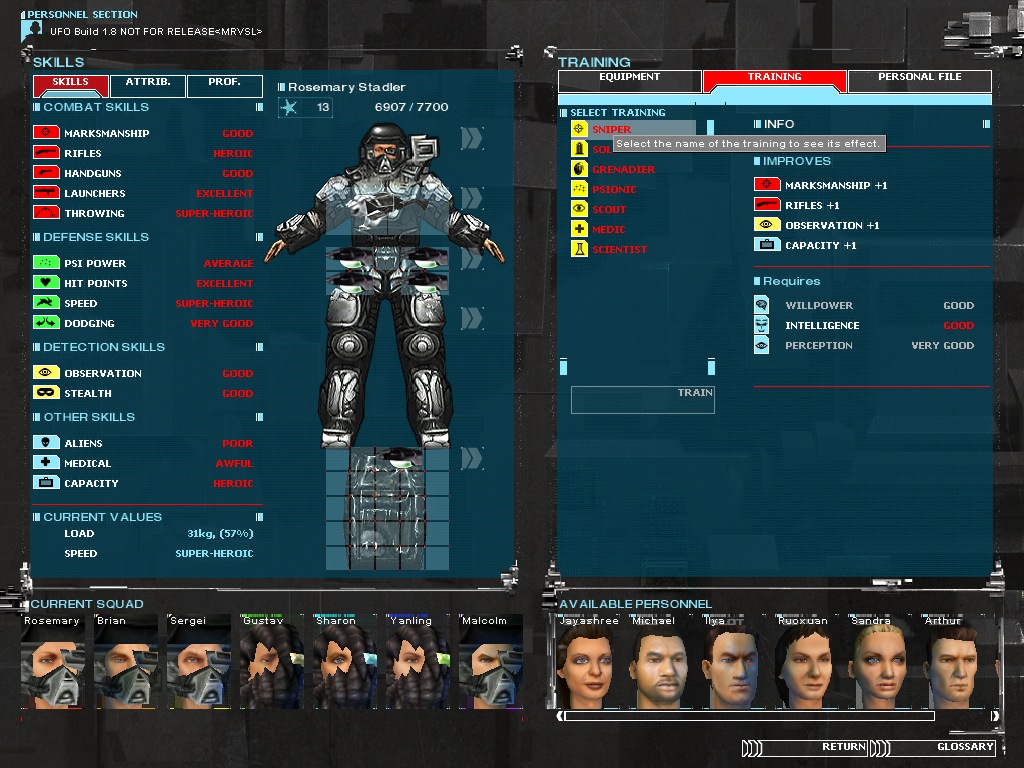Click the Medic cross icon
The width and height of the screenshot is (1024, 768).
click(x=578, y=229)
